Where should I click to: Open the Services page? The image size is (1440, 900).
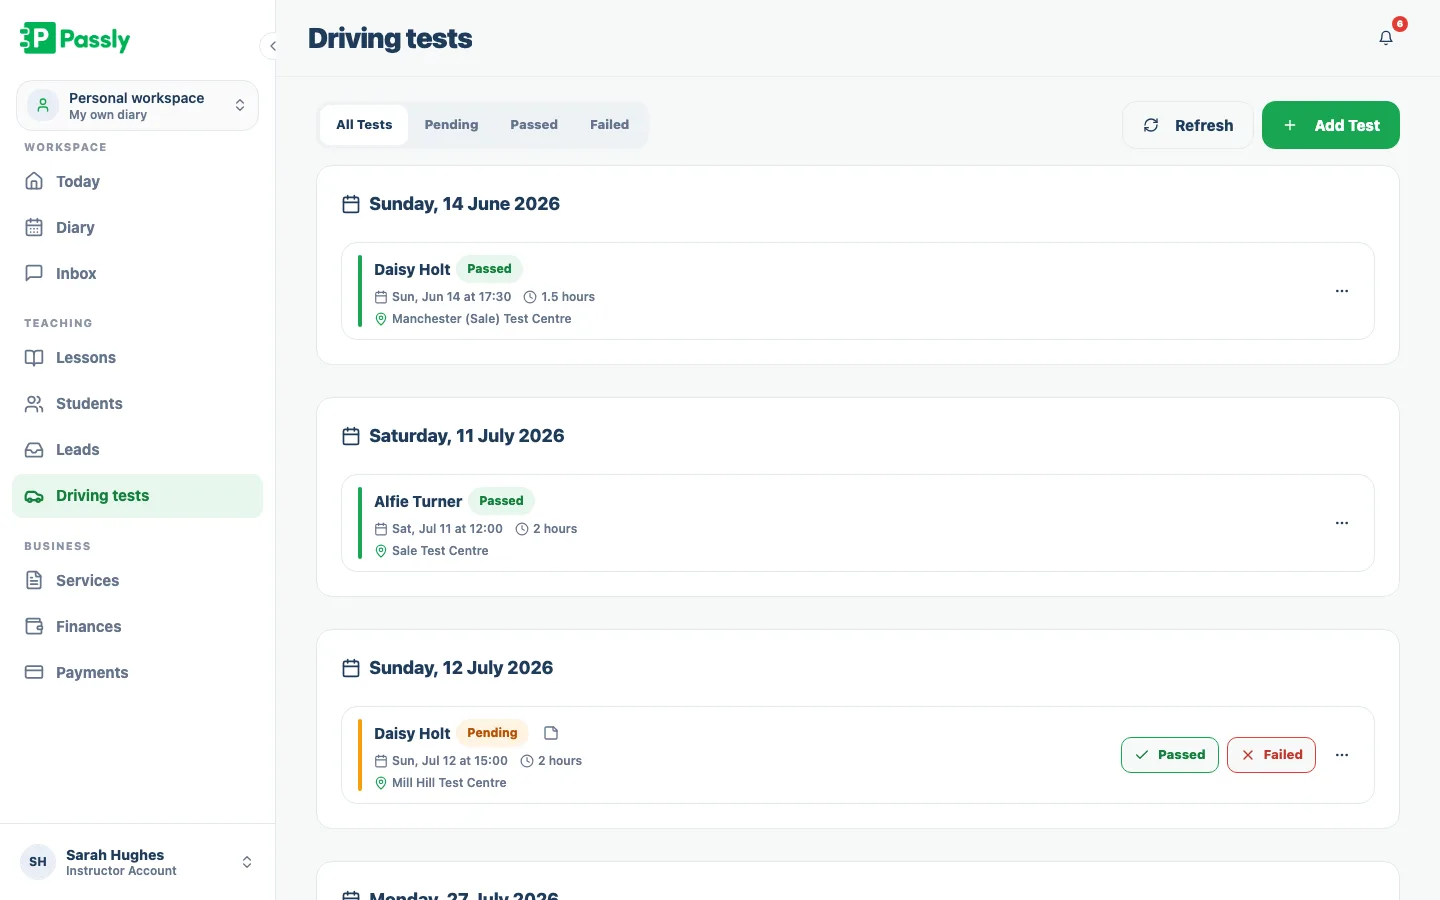point(138,580)
